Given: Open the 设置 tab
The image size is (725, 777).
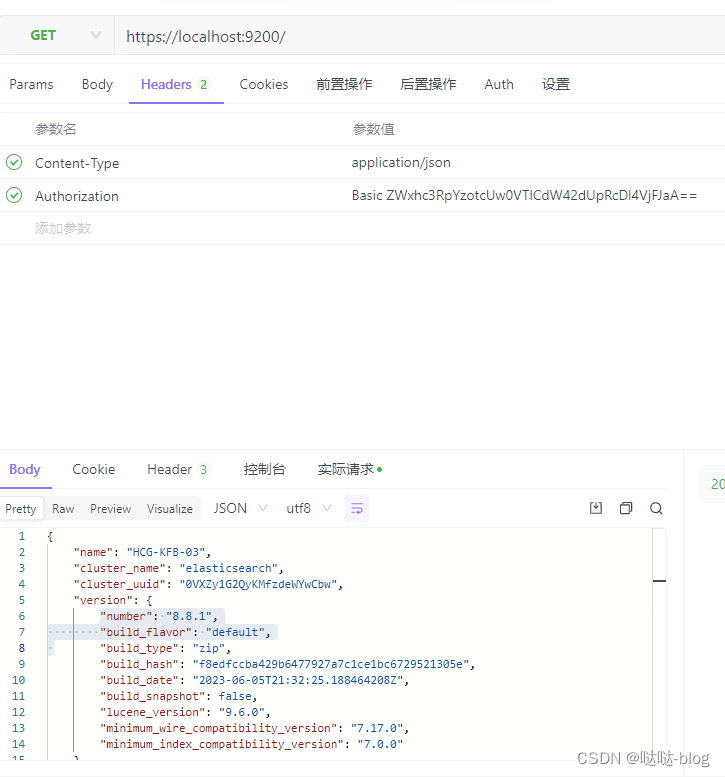Looking at the screenshot, I should tap(556, 84).
